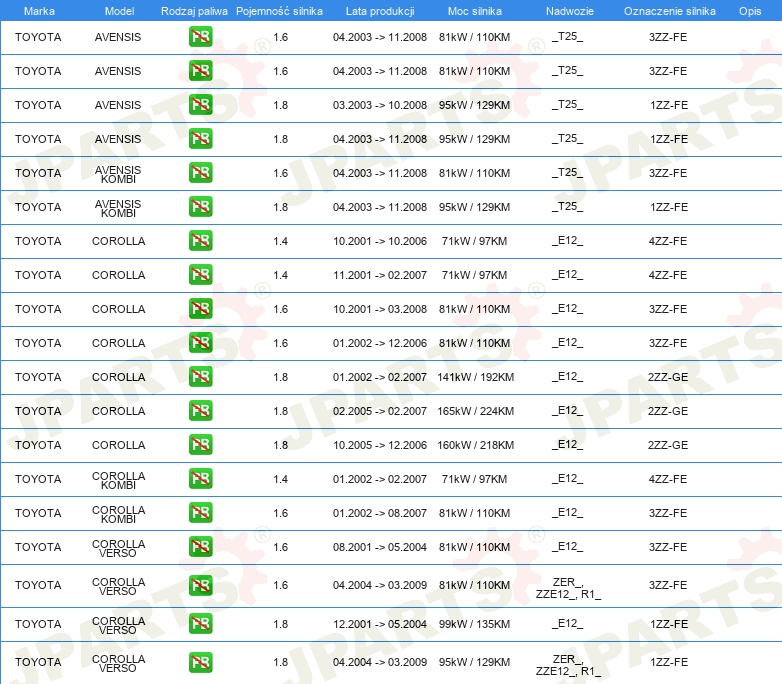Select the date range 01.2002 -> 12.2006

(380, 343)
